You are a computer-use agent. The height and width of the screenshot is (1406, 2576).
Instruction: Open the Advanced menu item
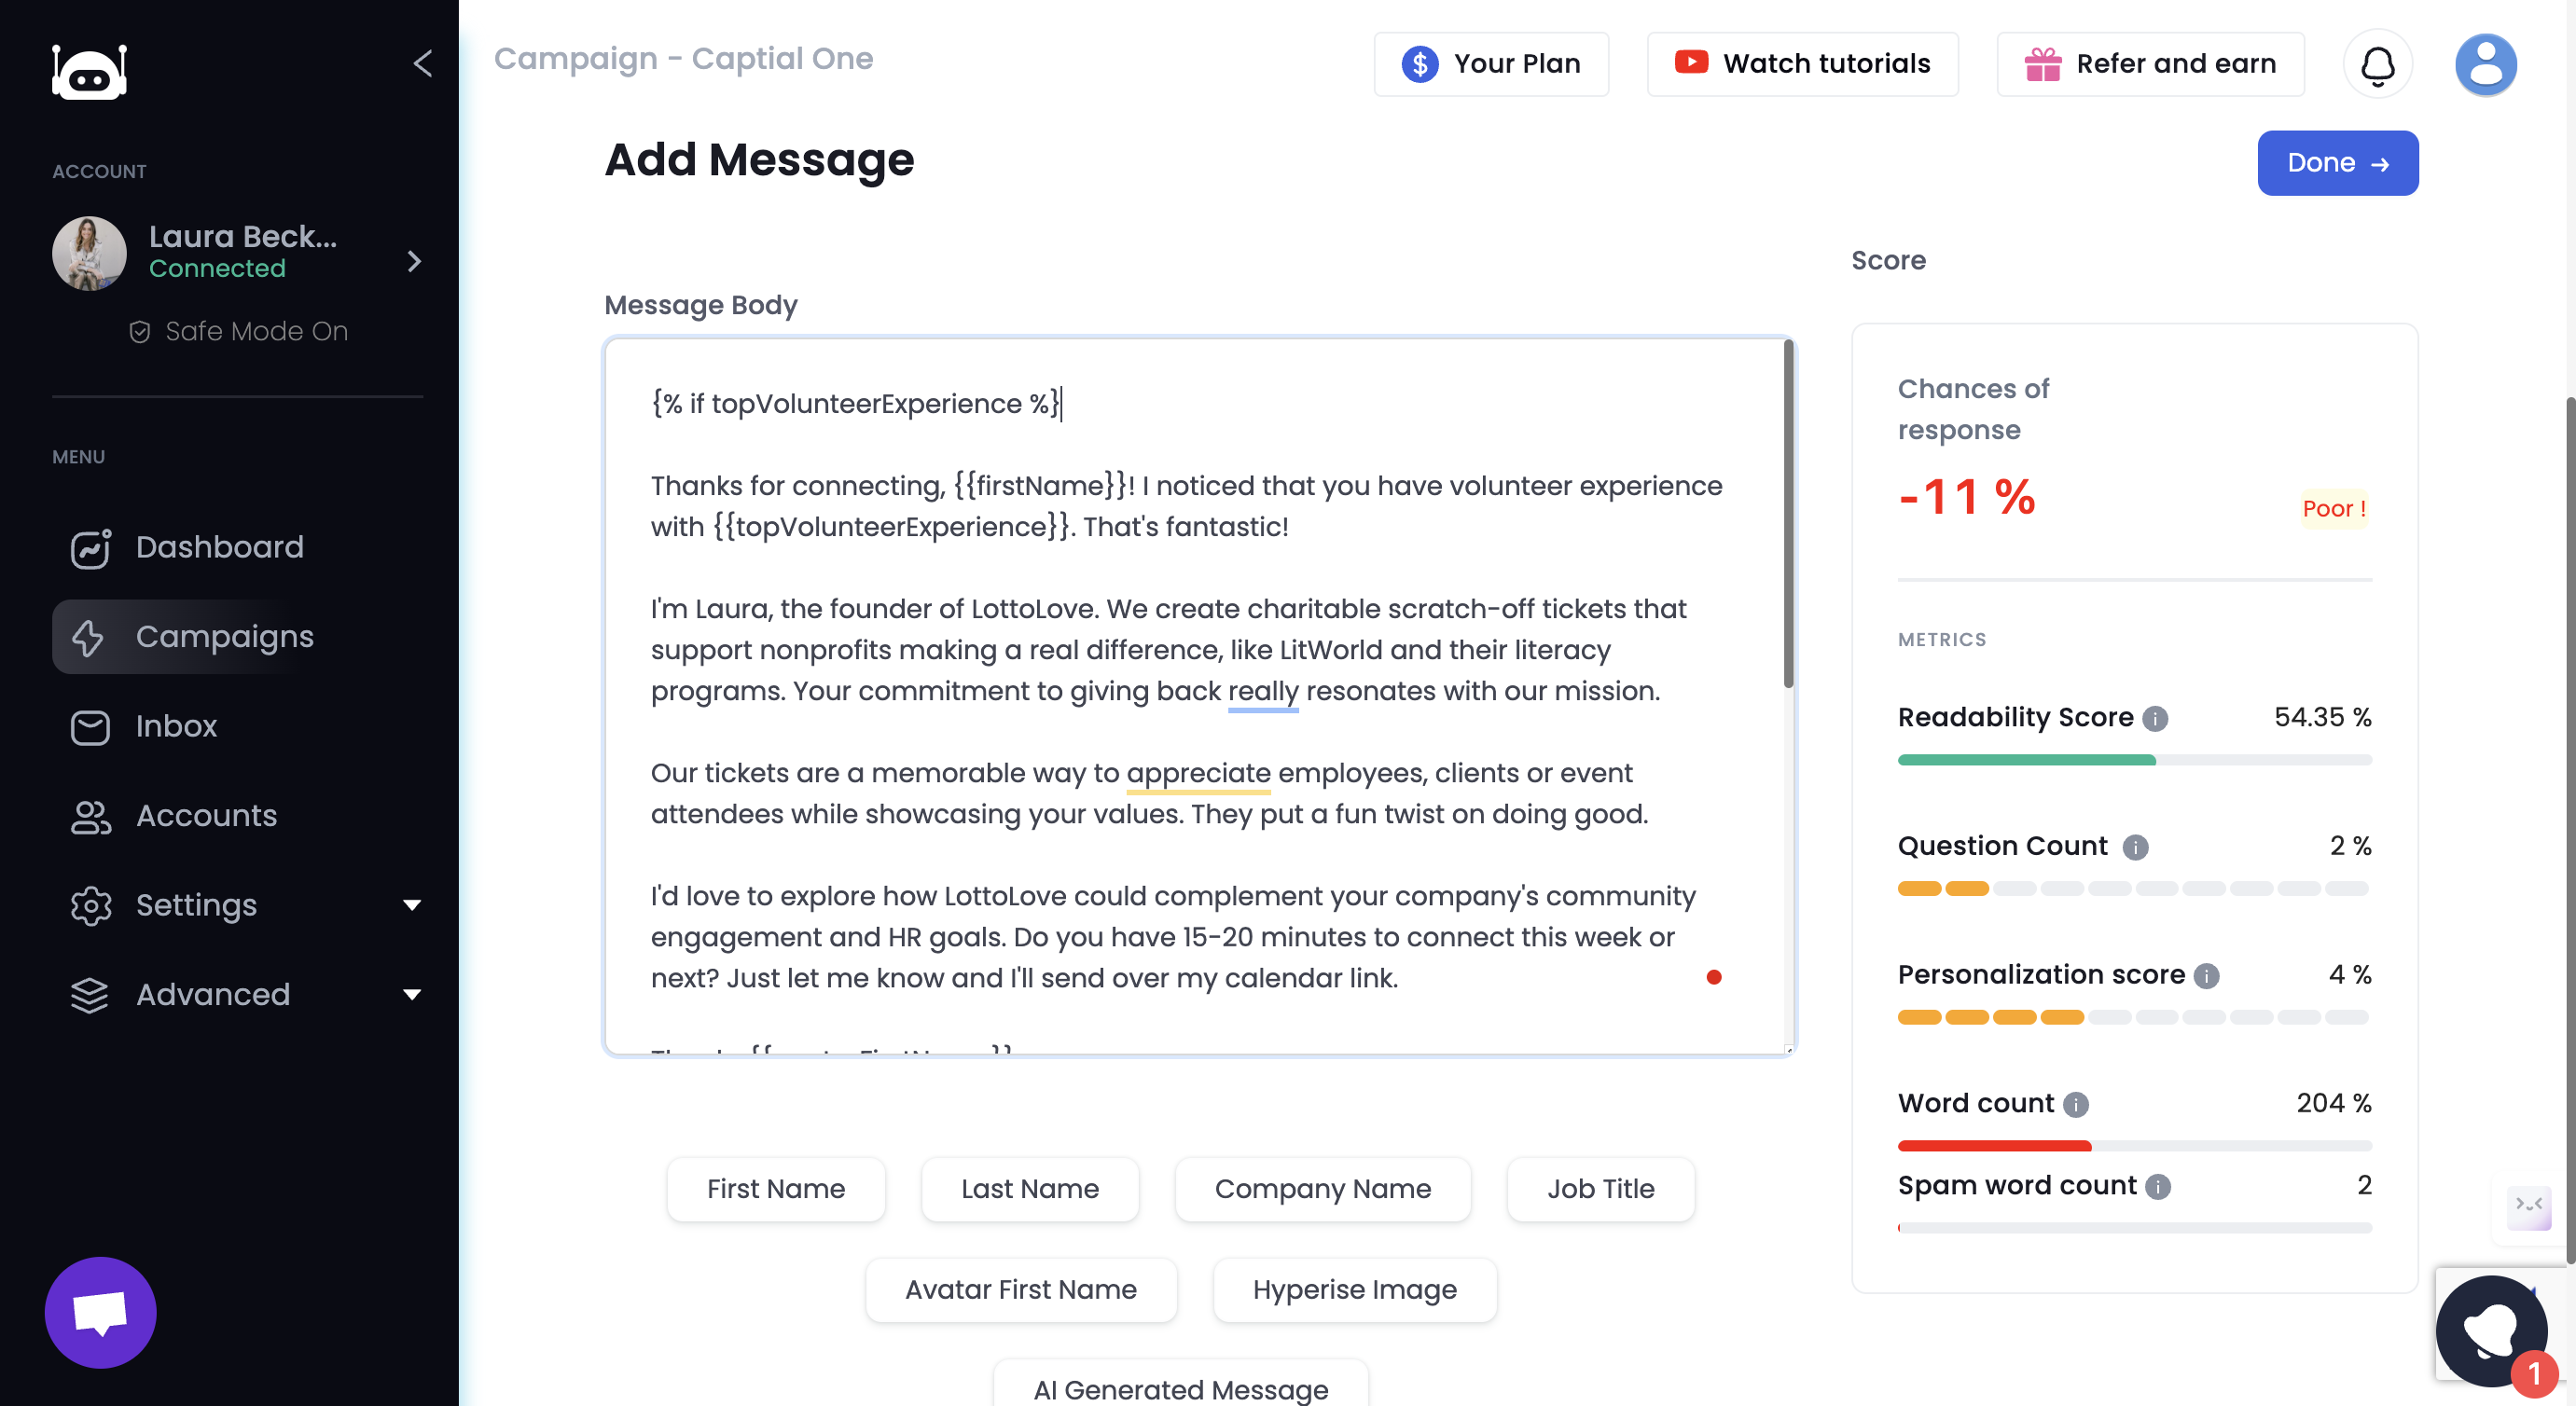(237, 995)
